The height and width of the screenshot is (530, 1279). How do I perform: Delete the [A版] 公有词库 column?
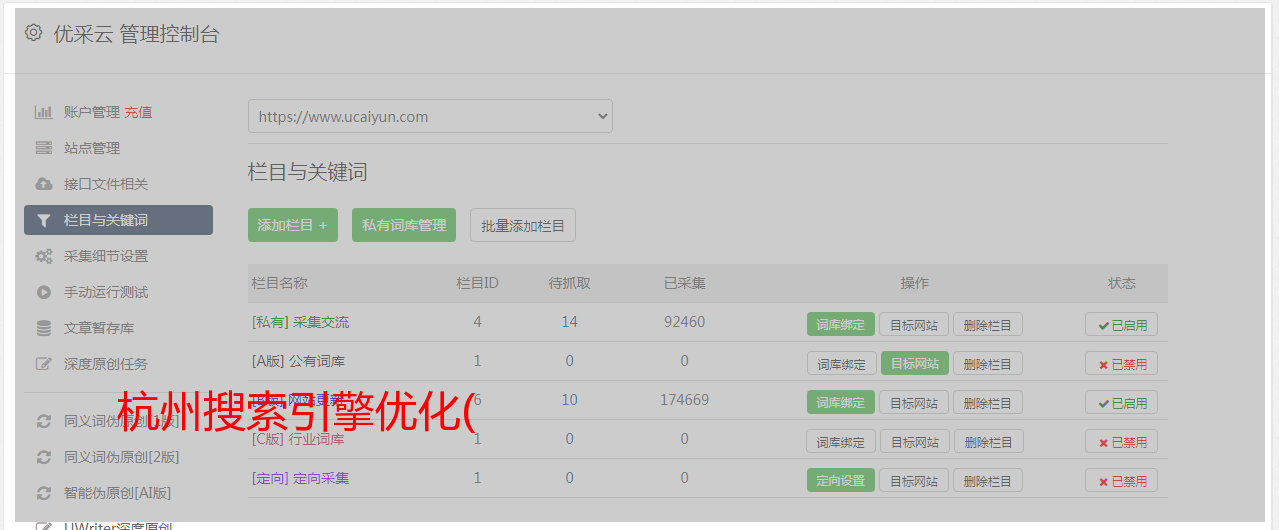(x=988, y=363)
